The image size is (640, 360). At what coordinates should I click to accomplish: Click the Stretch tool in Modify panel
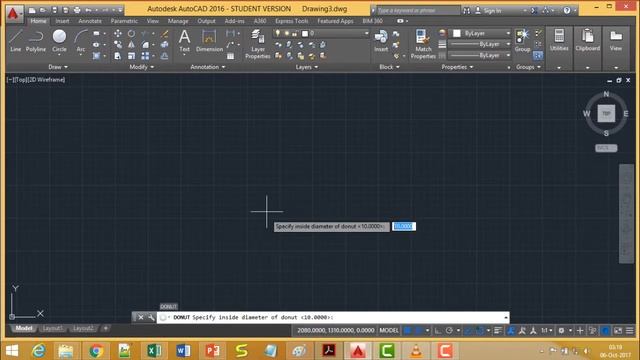pyautogui.click(x=118, y=56)
